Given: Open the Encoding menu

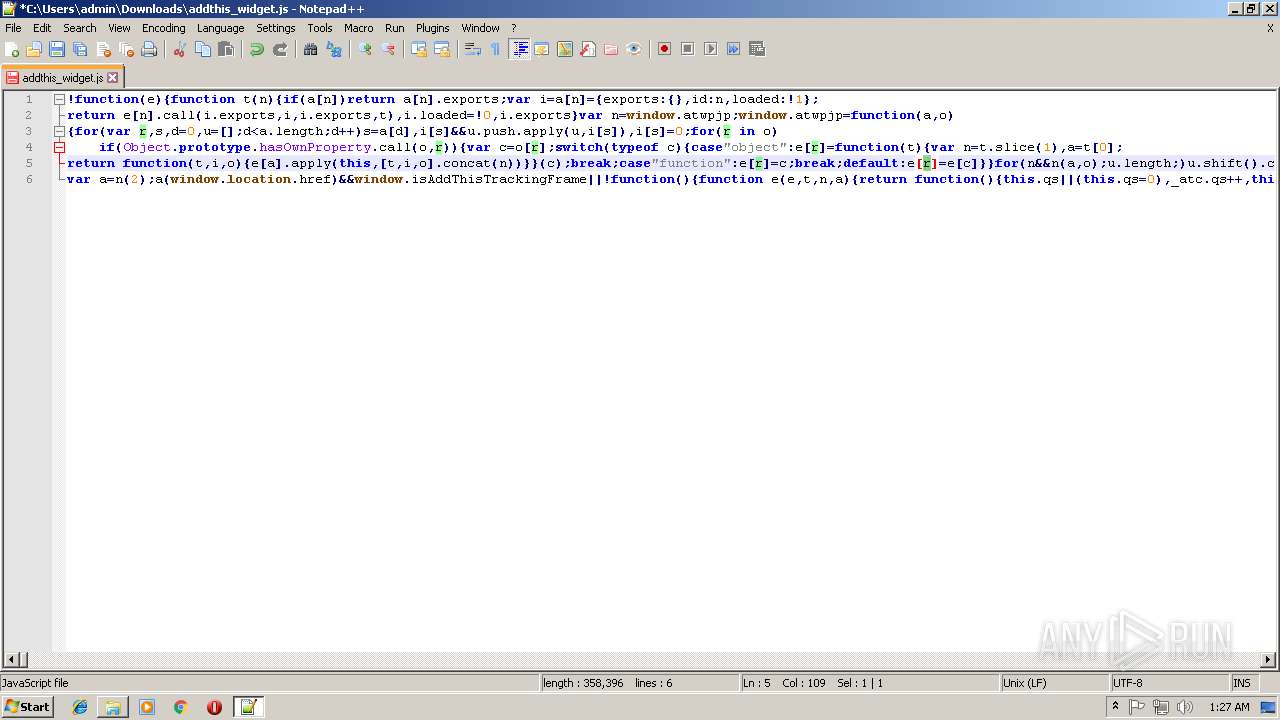Looking at the screenshot, I should pos(164,28).
